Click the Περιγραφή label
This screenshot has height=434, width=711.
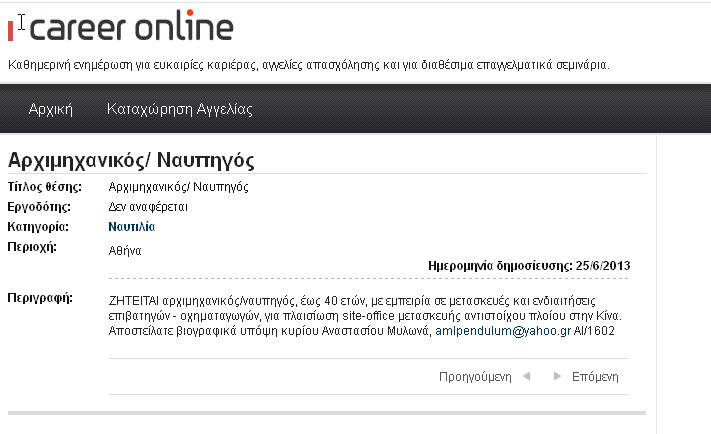pos(40,298)
